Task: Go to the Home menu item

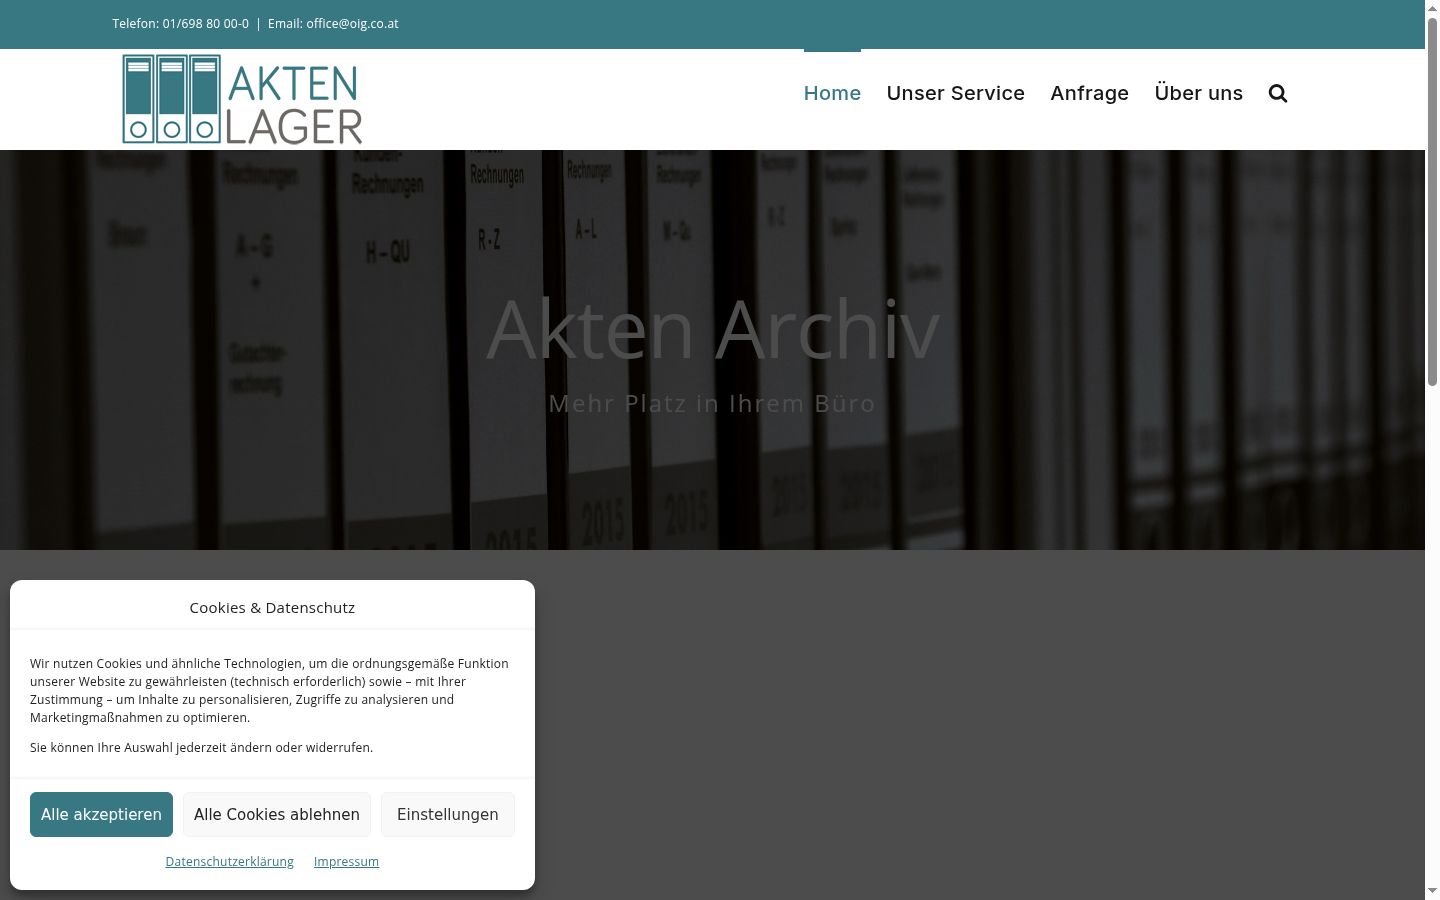Action: 832,93
